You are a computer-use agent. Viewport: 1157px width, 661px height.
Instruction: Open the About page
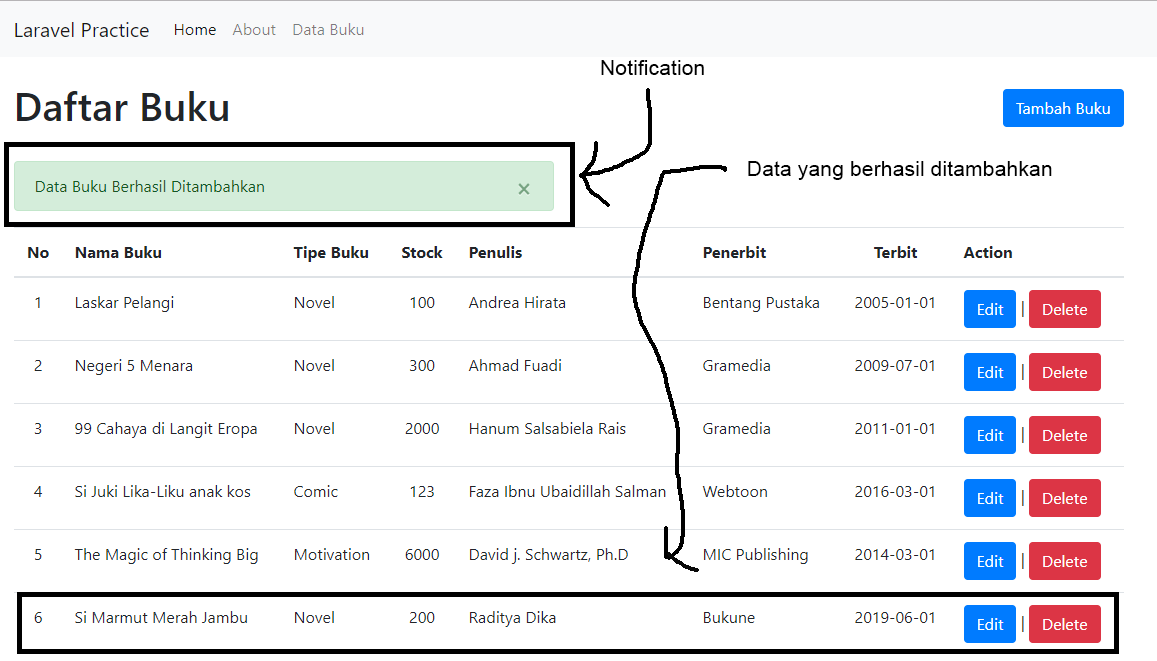[254, 29]
